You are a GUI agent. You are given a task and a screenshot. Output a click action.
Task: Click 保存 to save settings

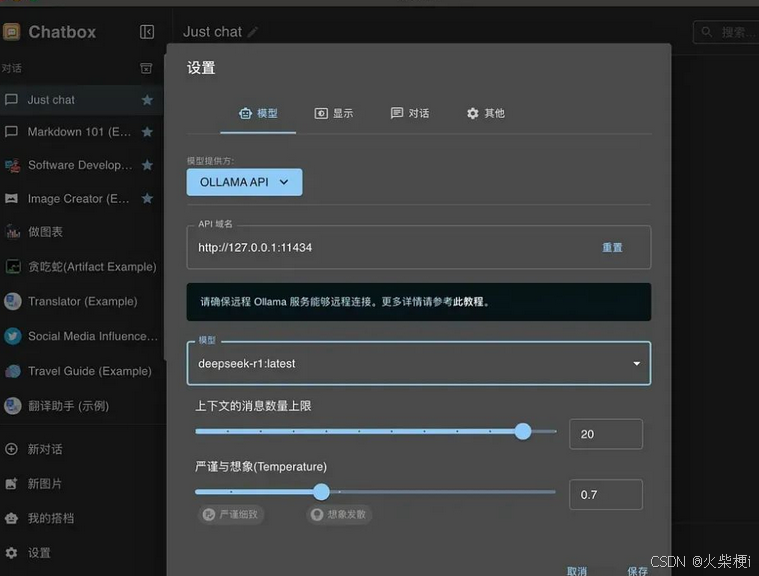(x=638, y=571)
